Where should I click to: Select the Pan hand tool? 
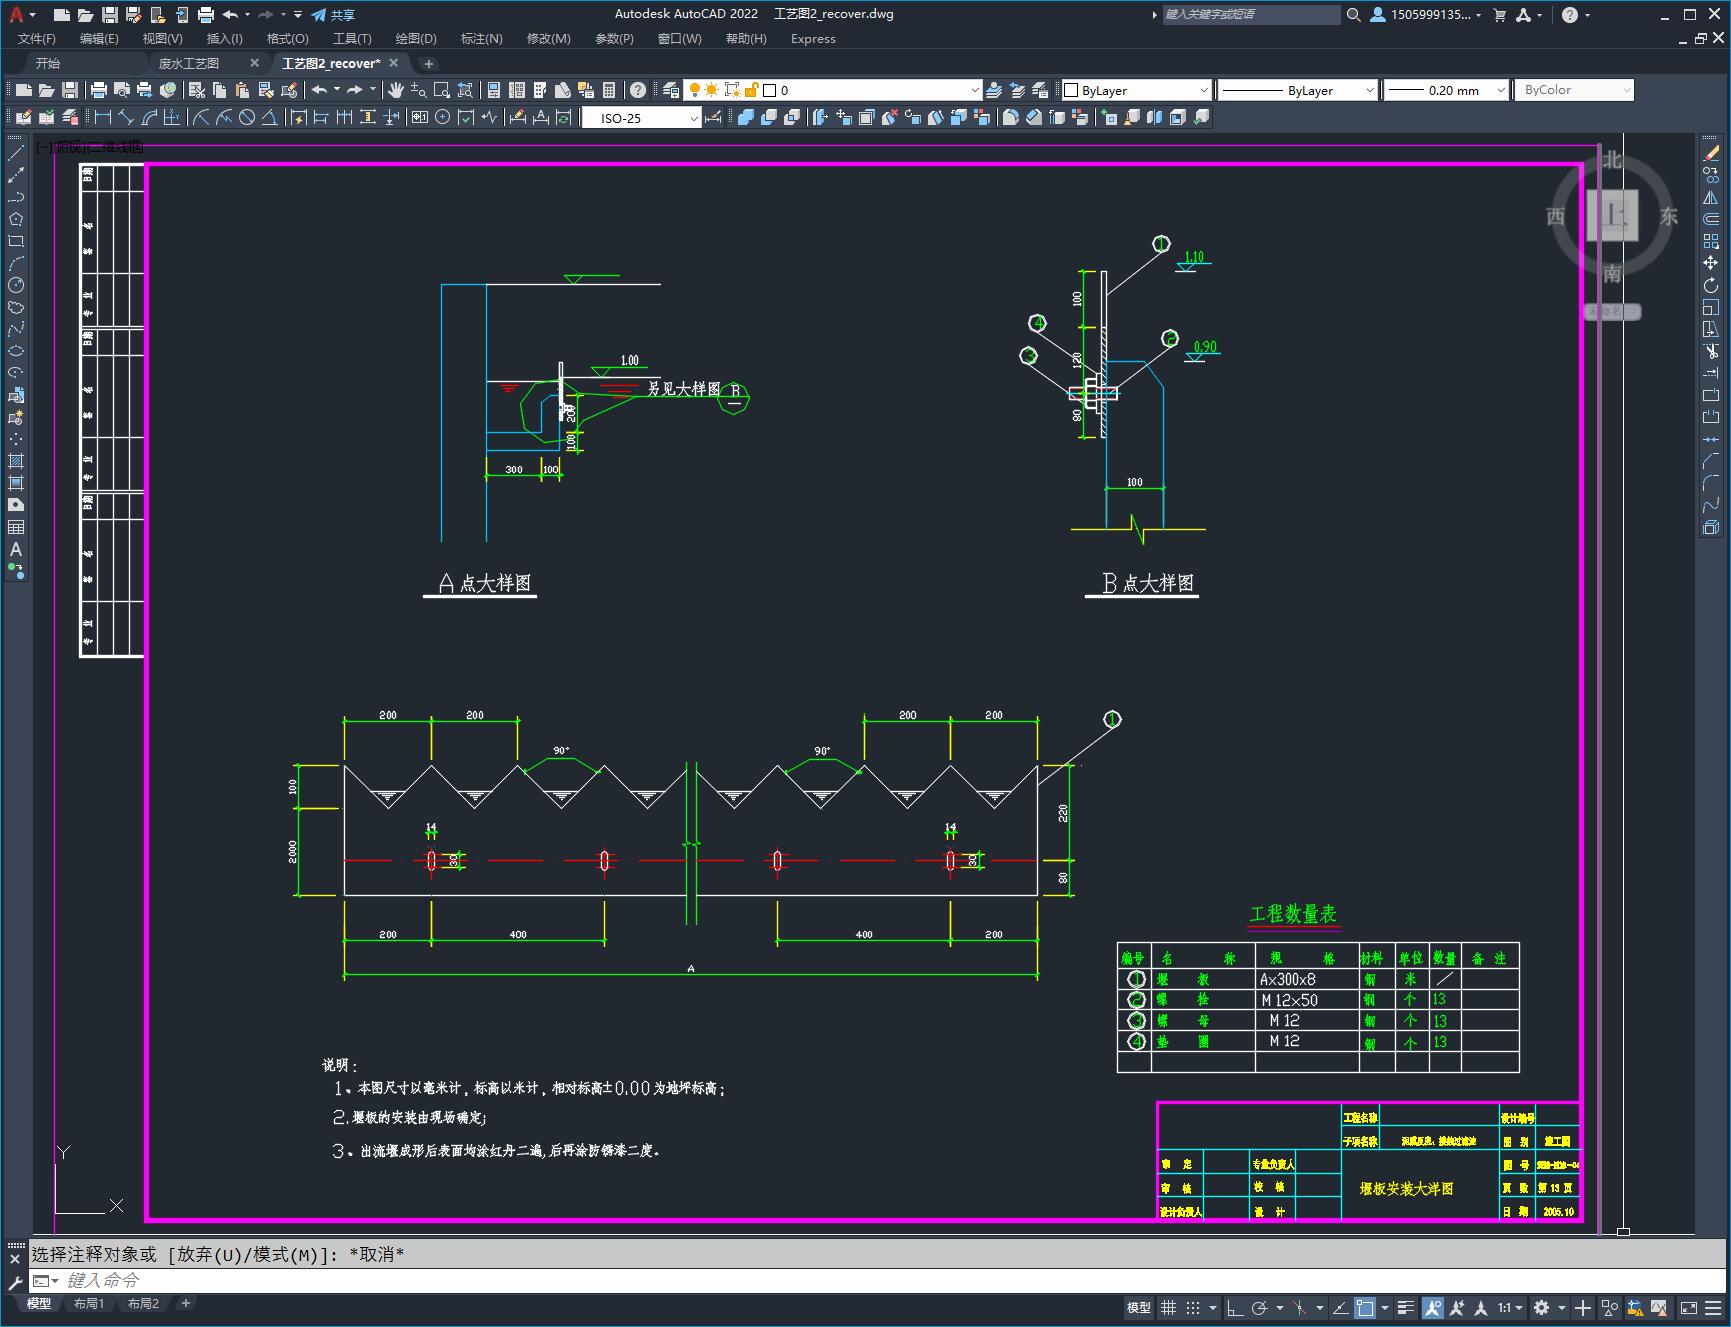(396, 90)
